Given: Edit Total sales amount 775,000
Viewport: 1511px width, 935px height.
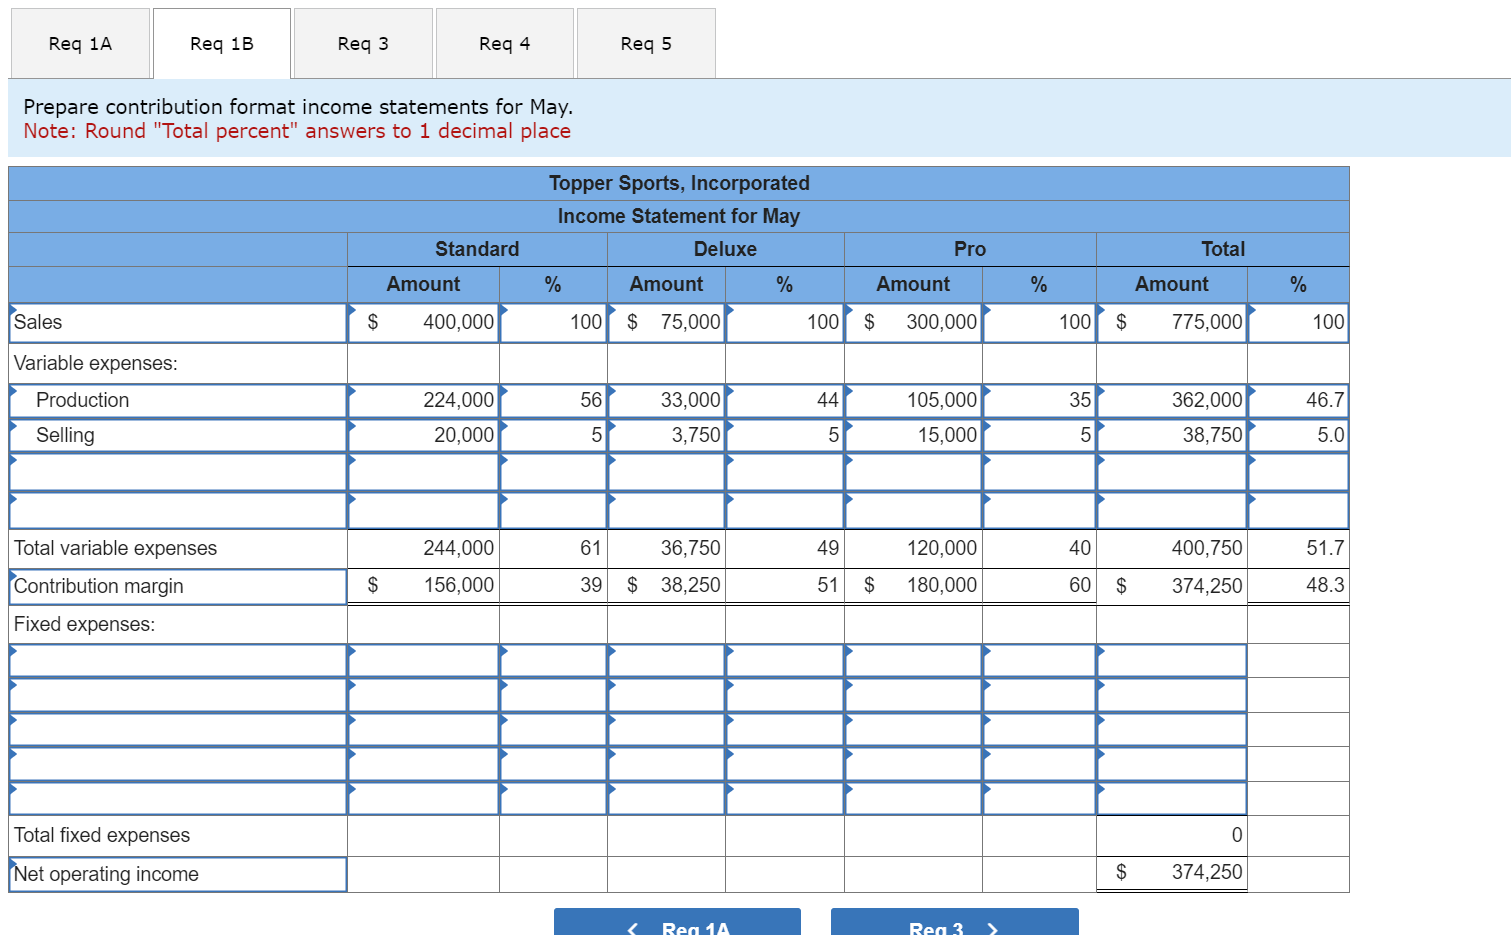Looking at the screenshot, I should pyautogui.click(x=1172, y=323).
